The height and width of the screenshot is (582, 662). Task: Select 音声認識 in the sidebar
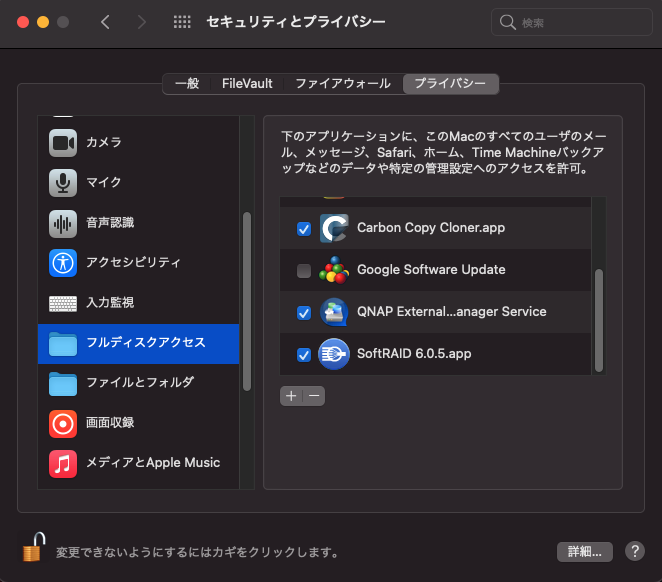pos(138,223)
